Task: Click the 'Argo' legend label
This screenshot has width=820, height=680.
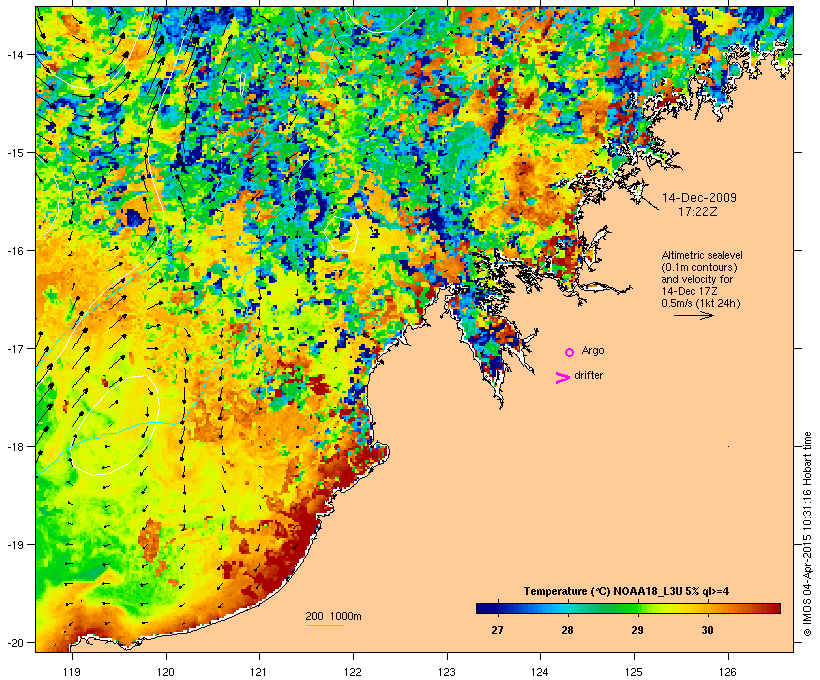Action: [593, 350]
